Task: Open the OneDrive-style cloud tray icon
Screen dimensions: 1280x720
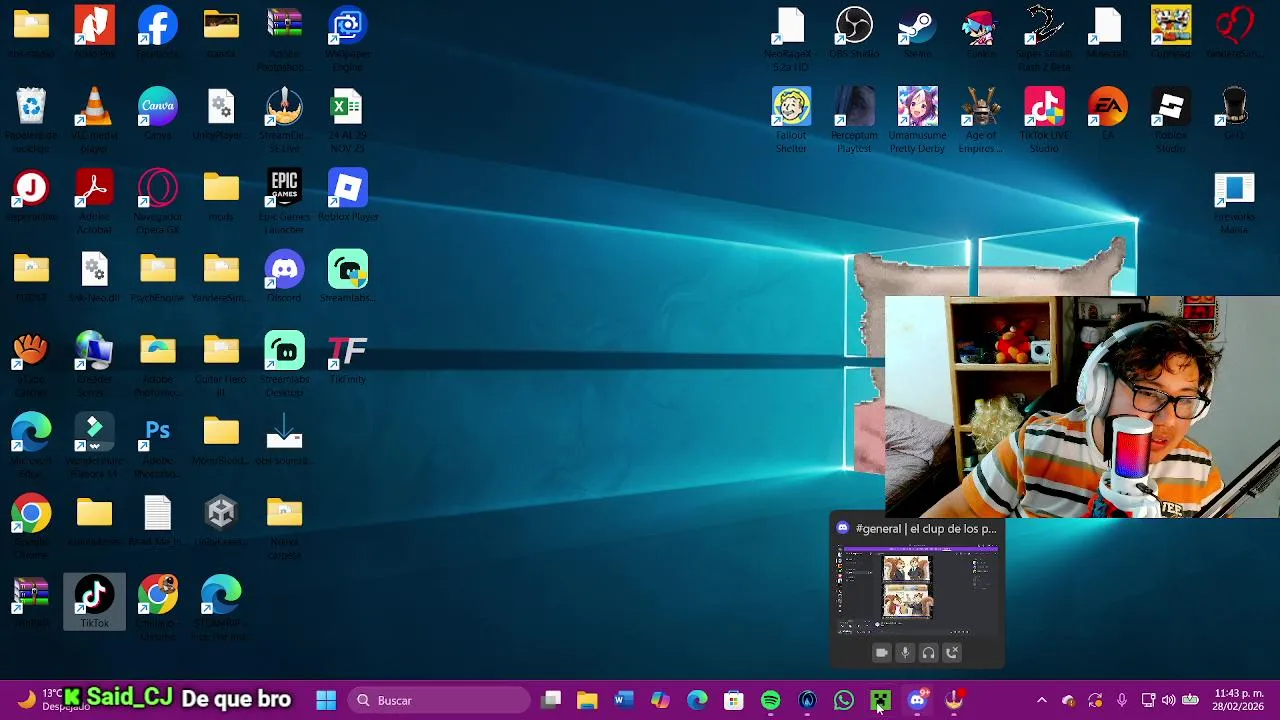Action: (1068, 700)
